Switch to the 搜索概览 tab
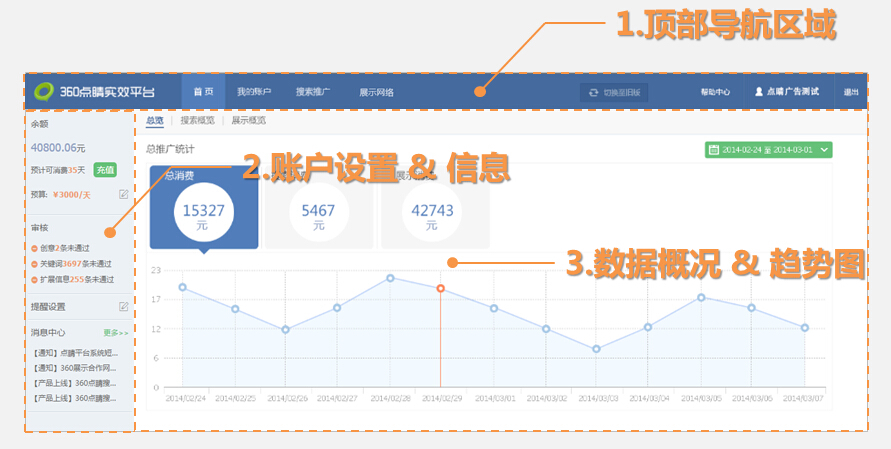891x449 pixels. pyautogui.click(x=197, y=121)
